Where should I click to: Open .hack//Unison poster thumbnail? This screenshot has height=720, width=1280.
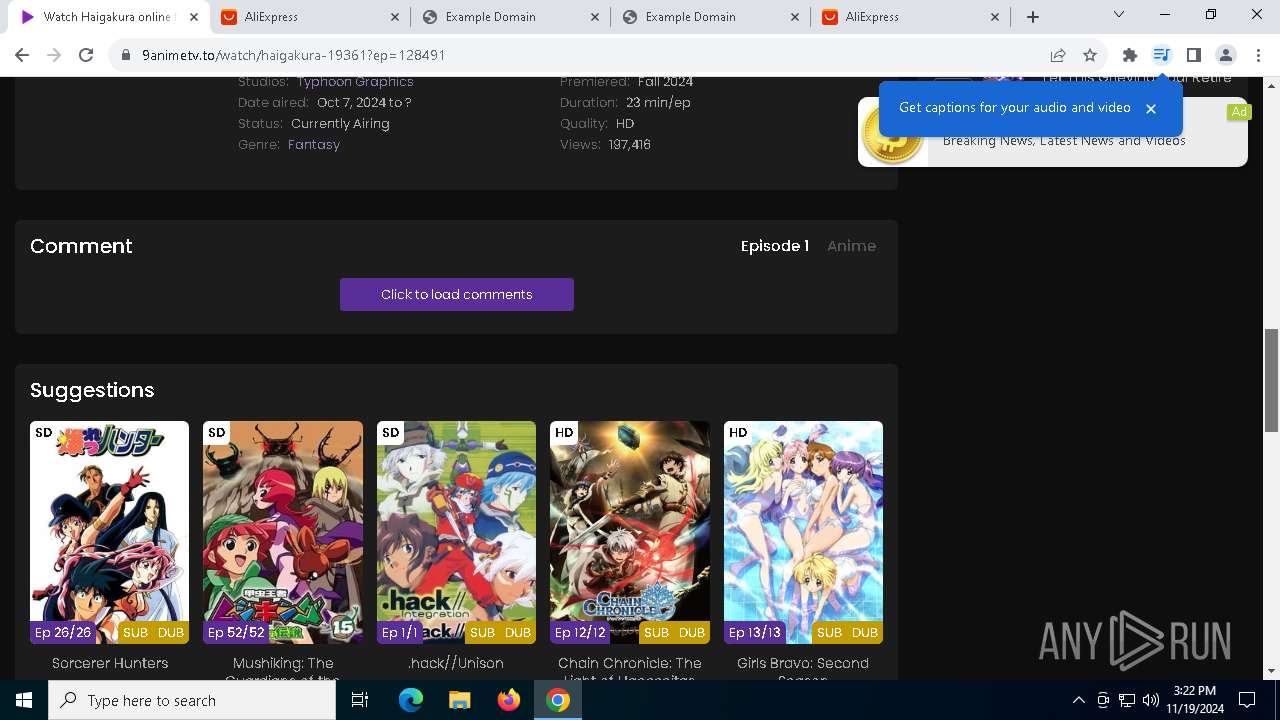[456, 532]
